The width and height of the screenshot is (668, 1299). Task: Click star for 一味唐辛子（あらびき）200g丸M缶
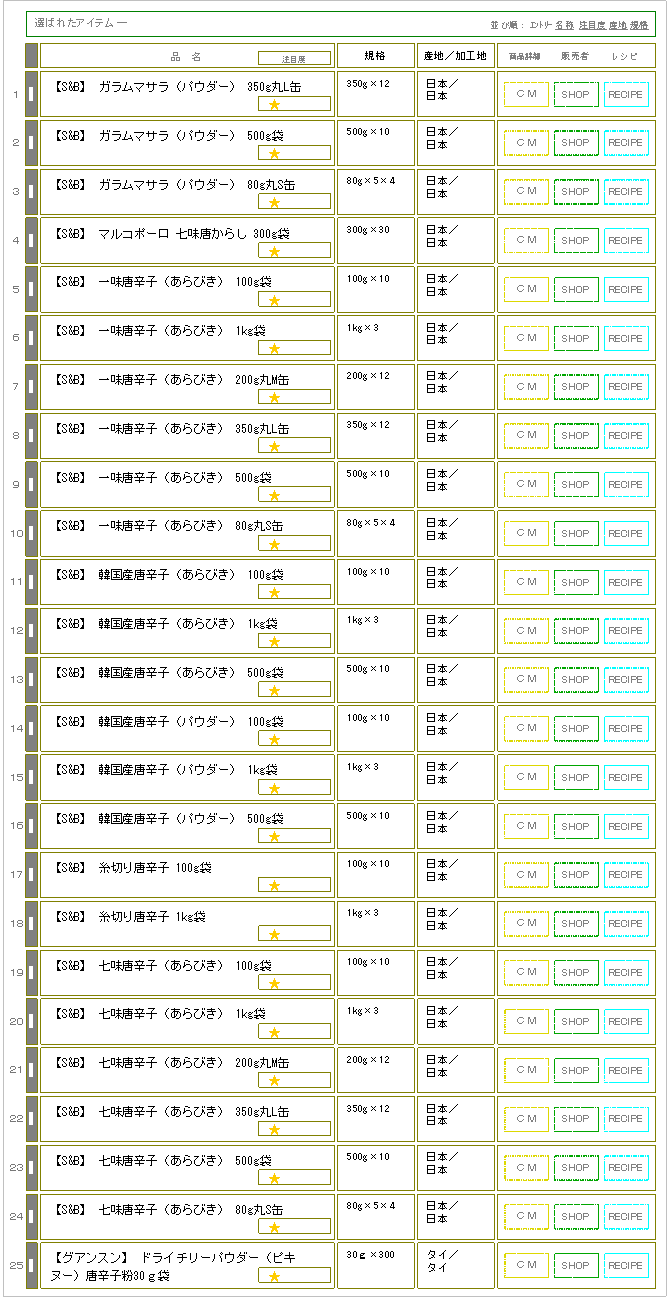(274, 397)
